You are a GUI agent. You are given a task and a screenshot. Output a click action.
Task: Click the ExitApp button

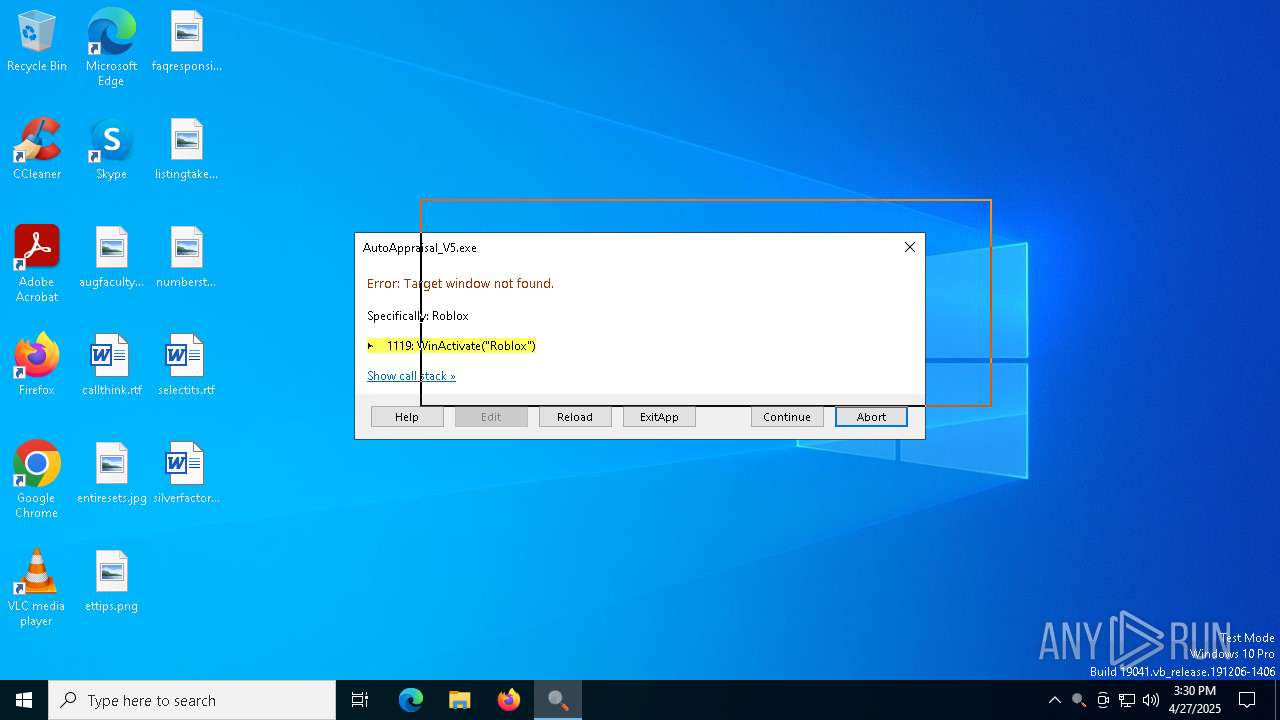click(659, 417)
